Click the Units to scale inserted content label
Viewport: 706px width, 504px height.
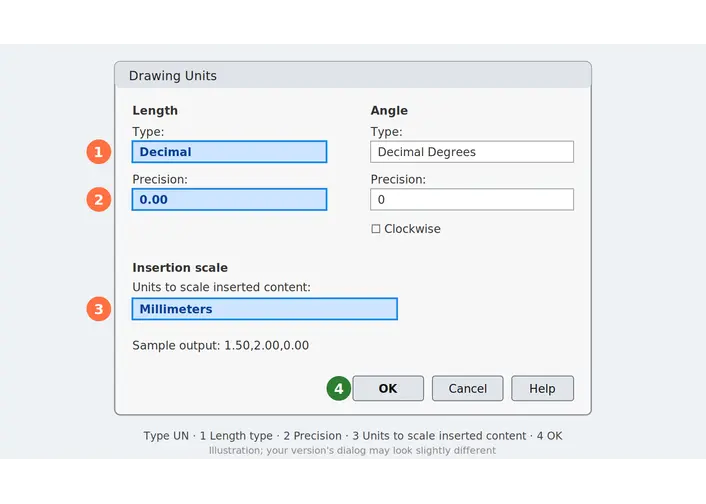pyautogui.click(x=222, y=287)
